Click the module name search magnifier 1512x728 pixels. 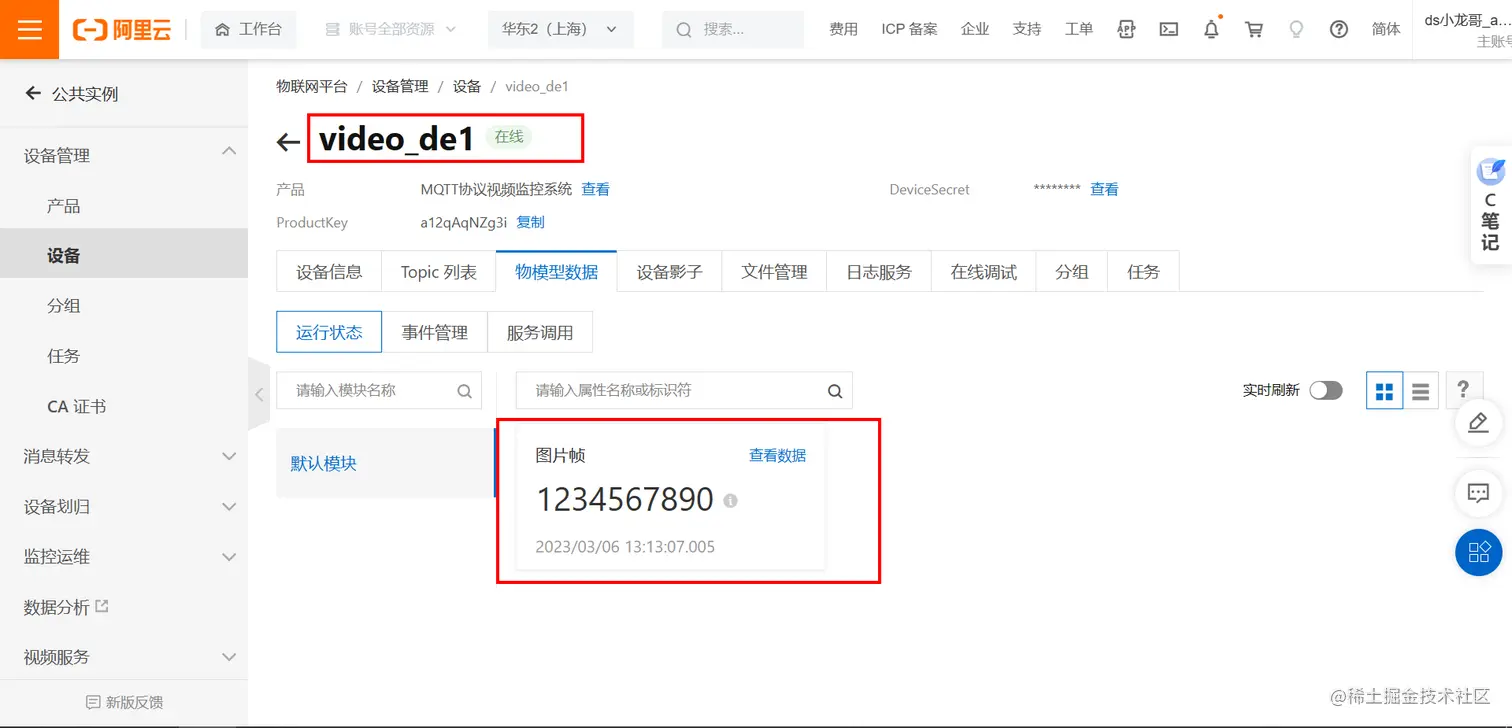464,391
